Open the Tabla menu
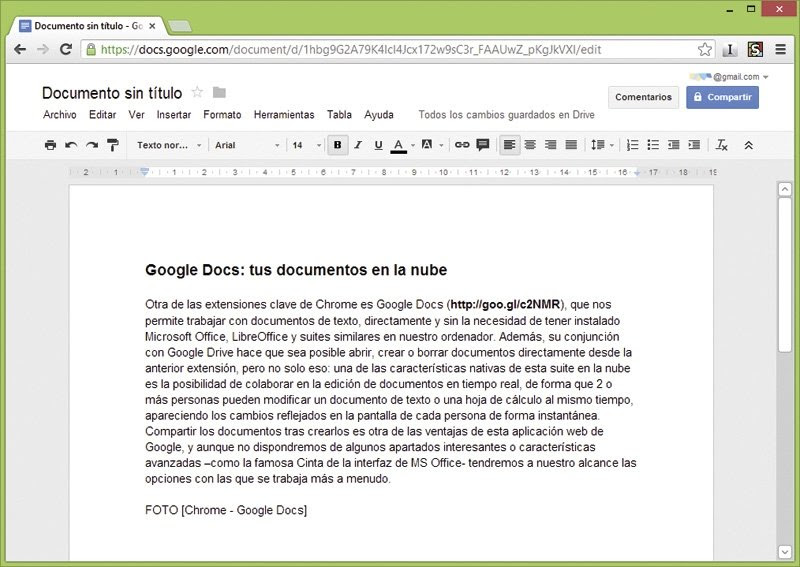800x567 pixels. [x=339, y=115]
